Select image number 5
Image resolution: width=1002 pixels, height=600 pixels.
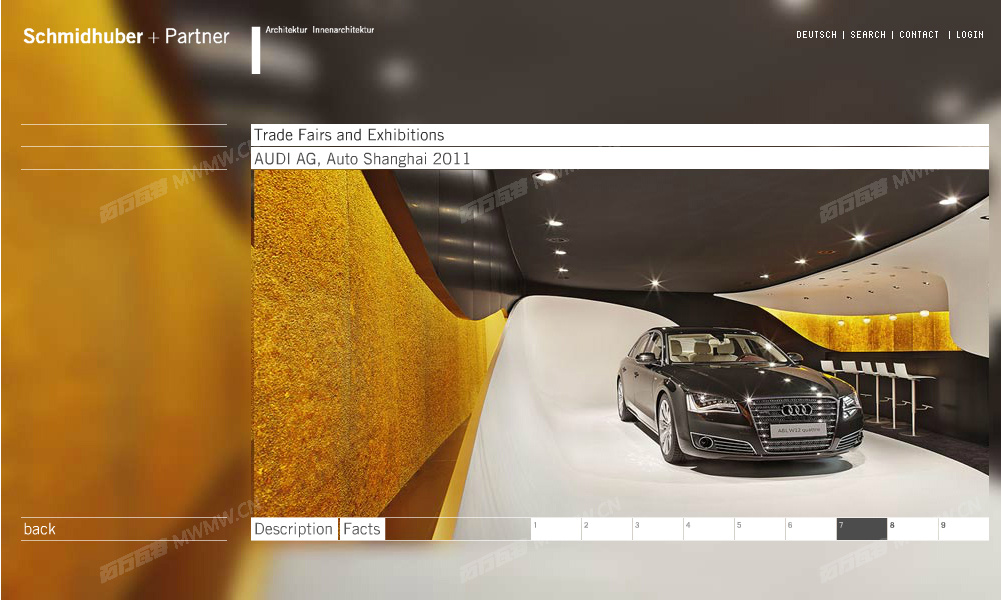click(760, 529)
